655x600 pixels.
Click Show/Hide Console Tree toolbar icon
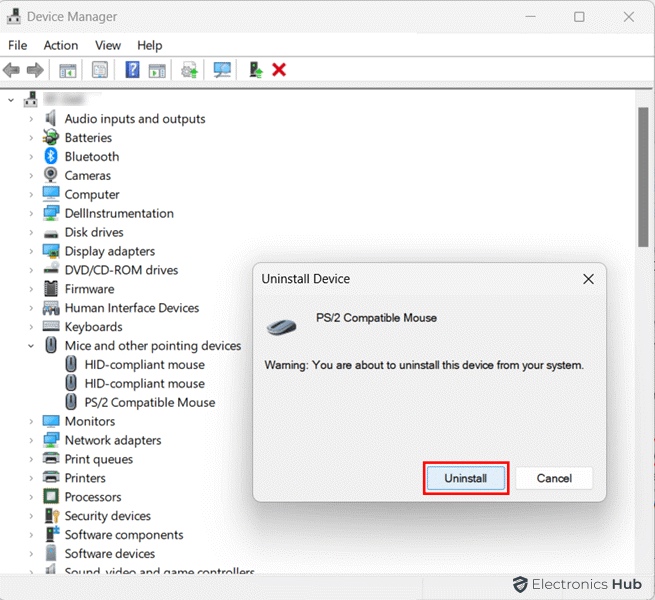67,70
